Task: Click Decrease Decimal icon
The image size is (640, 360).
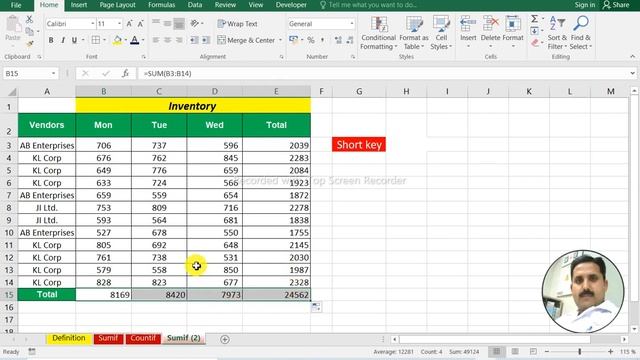Action: click(350, 40)
